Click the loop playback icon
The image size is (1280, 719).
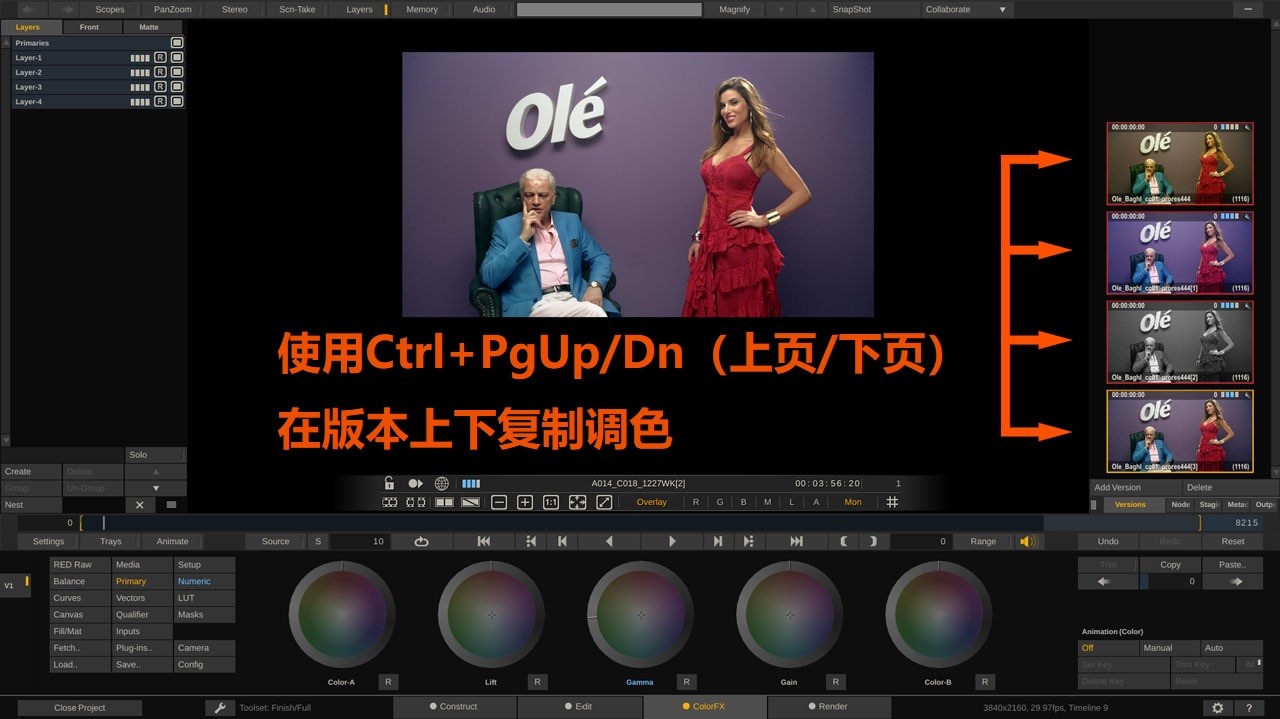[422, 541]
